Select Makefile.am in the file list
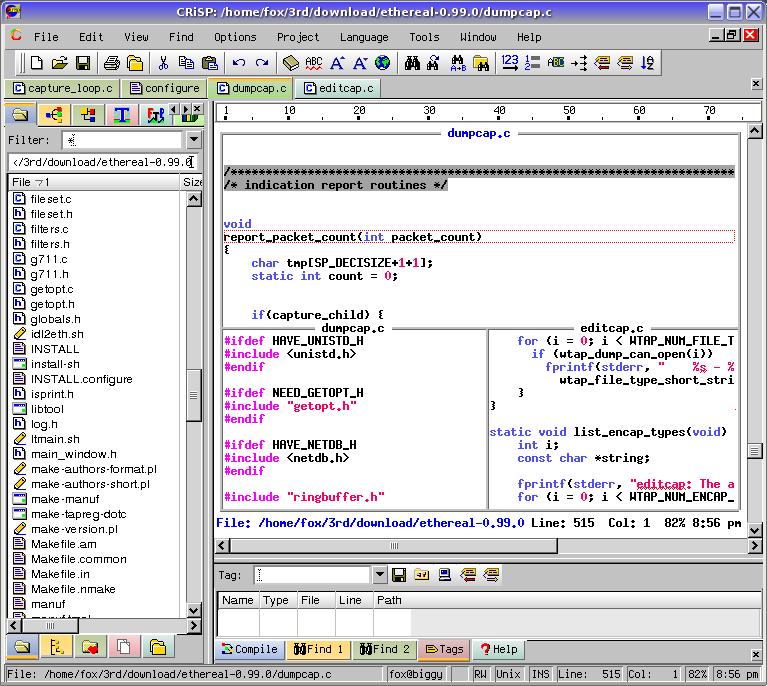Viewport: 767px width, 686px height. pyautogui.click(x=63, y=544)
